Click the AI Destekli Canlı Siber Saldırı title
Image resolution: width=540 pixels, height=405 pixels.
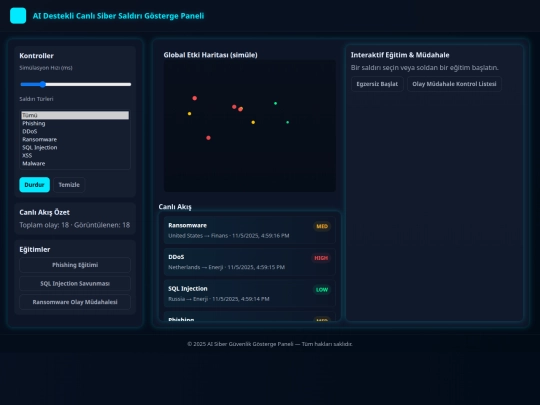coord(118,16)
